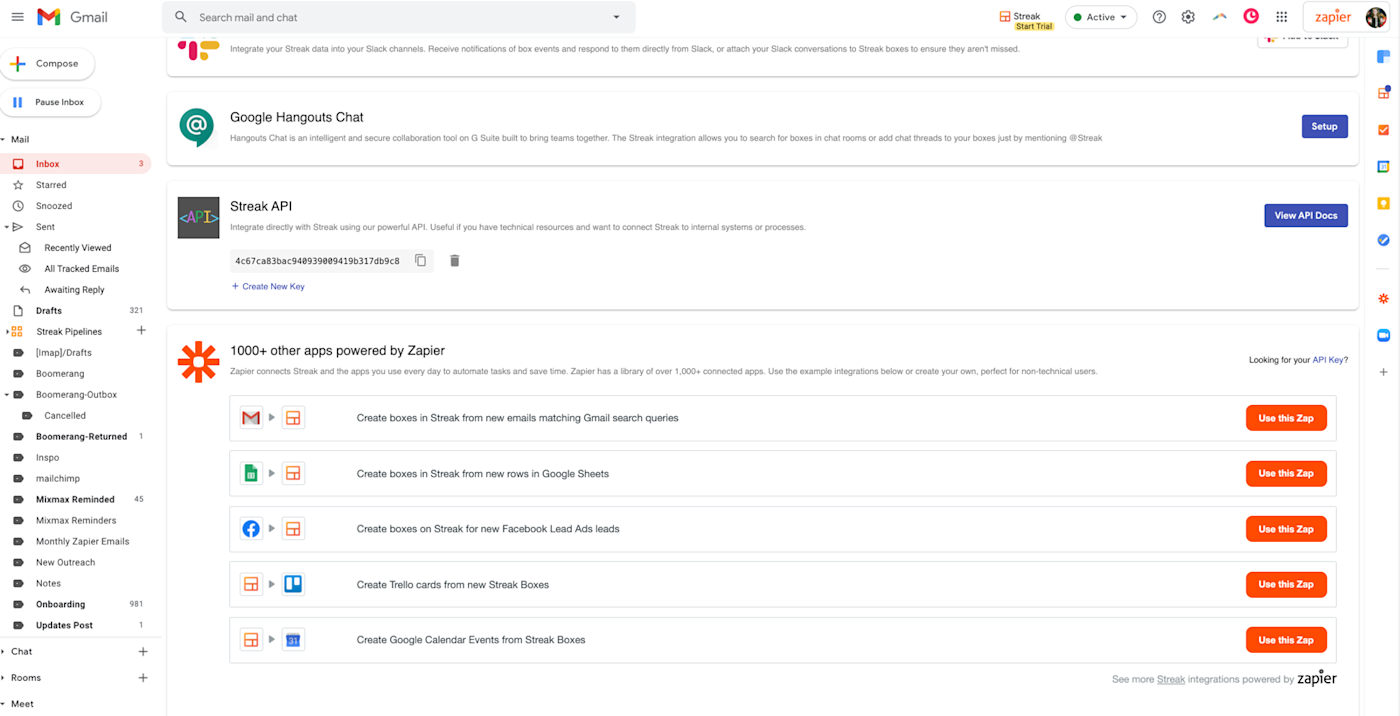
Task: Click View API Docs button
Action: (1305, 216)
